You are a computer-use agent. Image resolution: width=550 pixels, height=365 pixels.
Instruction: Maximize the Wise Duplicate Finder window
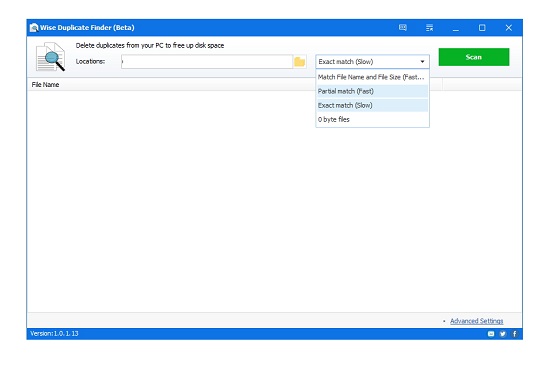tap(482, 28)
